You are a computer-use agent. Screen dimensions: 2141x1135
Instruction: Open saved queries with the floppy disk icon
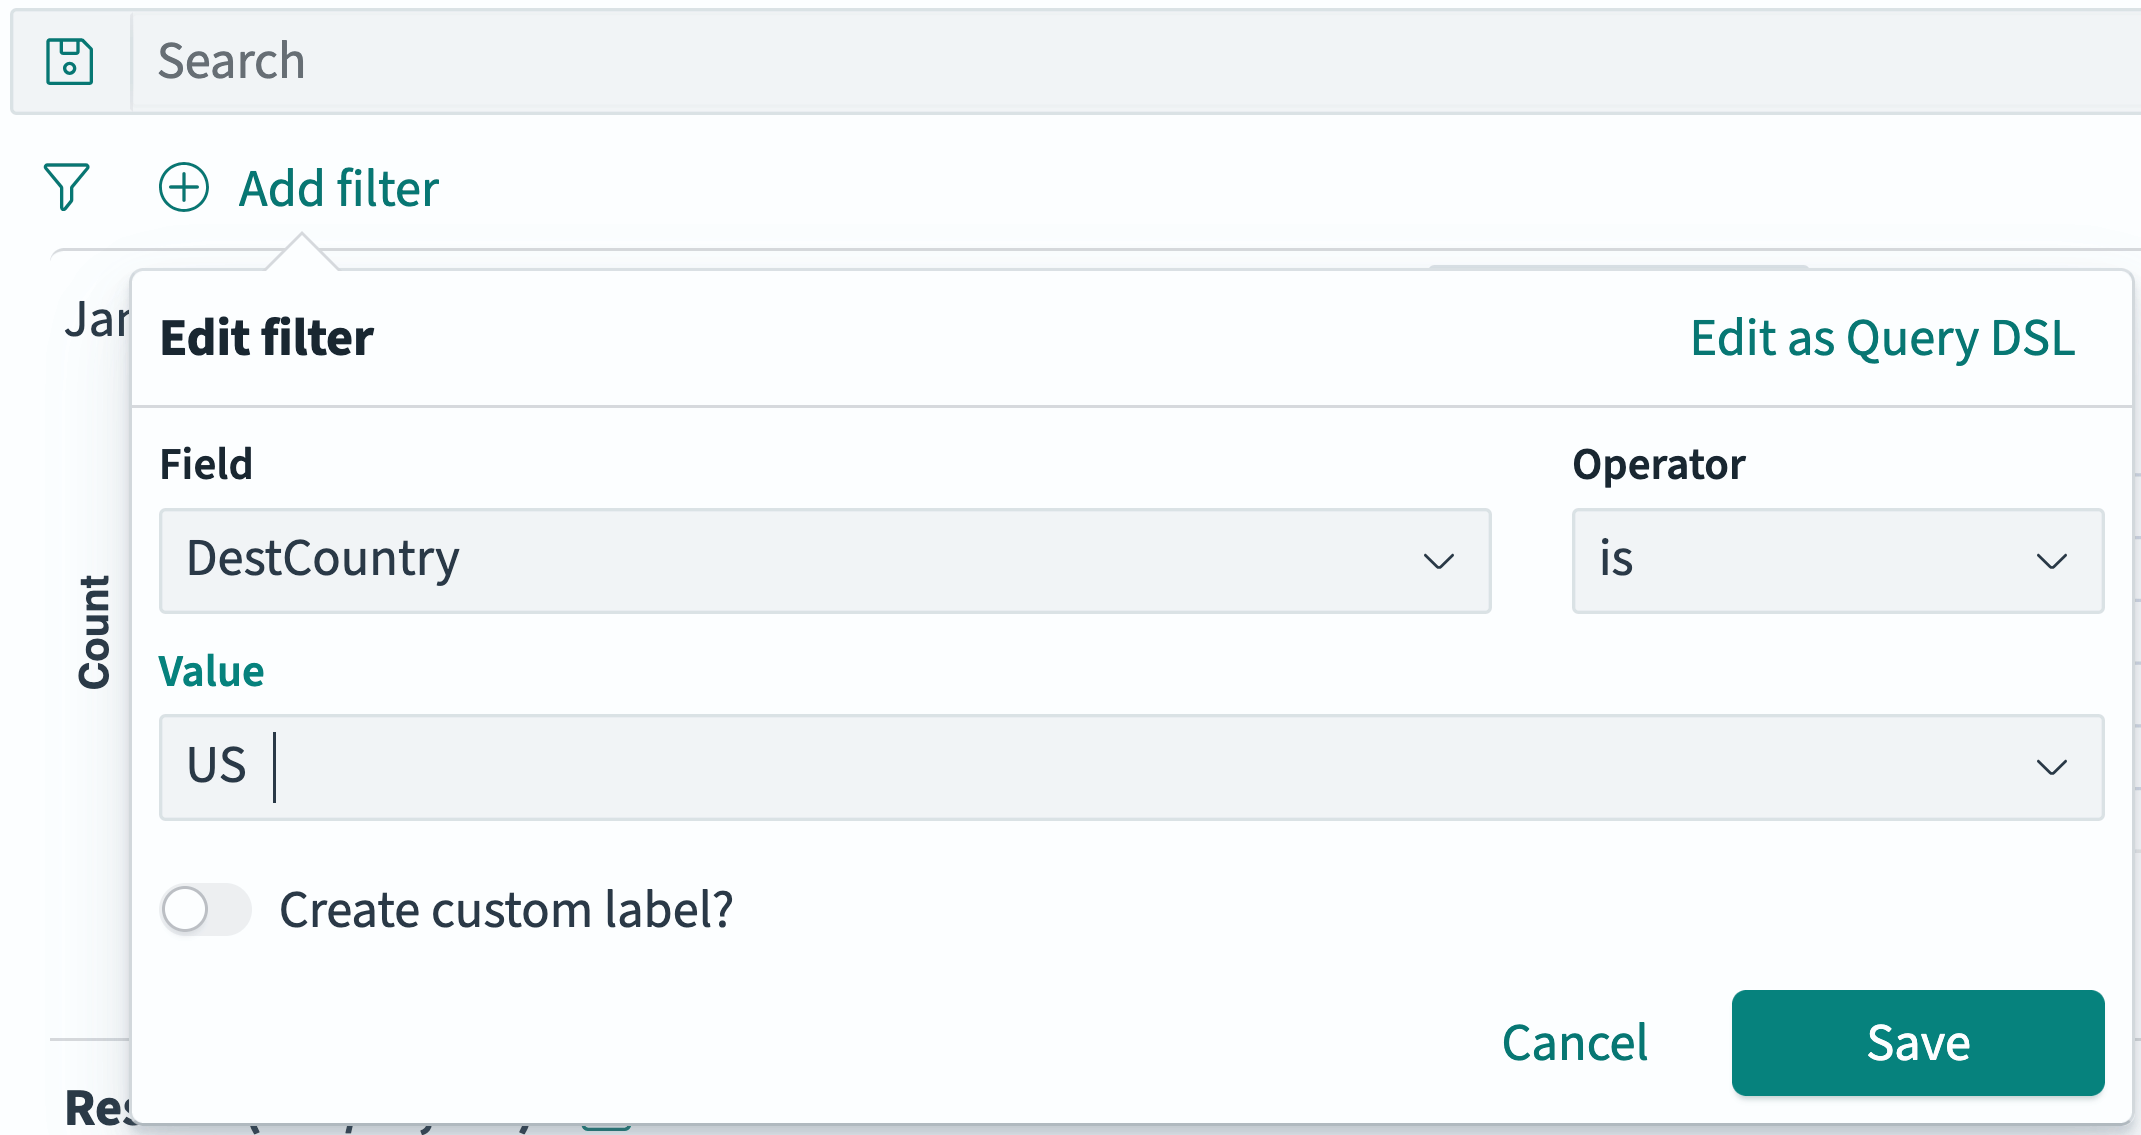click(68, 61)
